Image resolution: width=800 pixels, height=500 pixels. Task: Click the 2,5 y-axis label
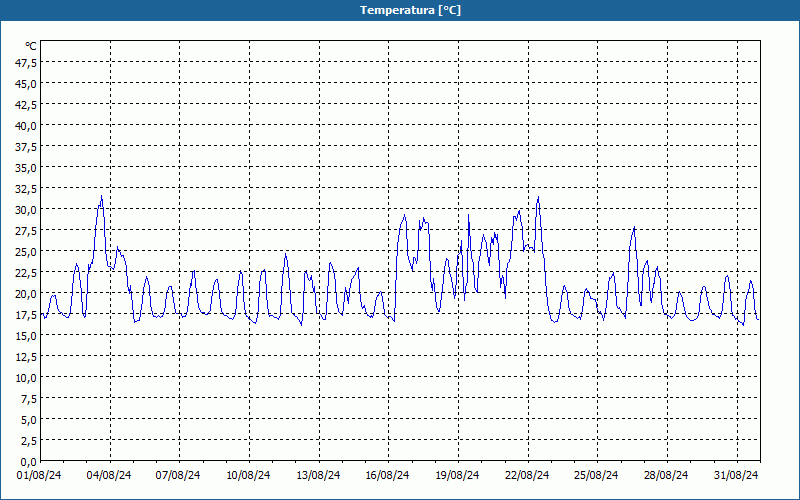[x=29, y=441]
